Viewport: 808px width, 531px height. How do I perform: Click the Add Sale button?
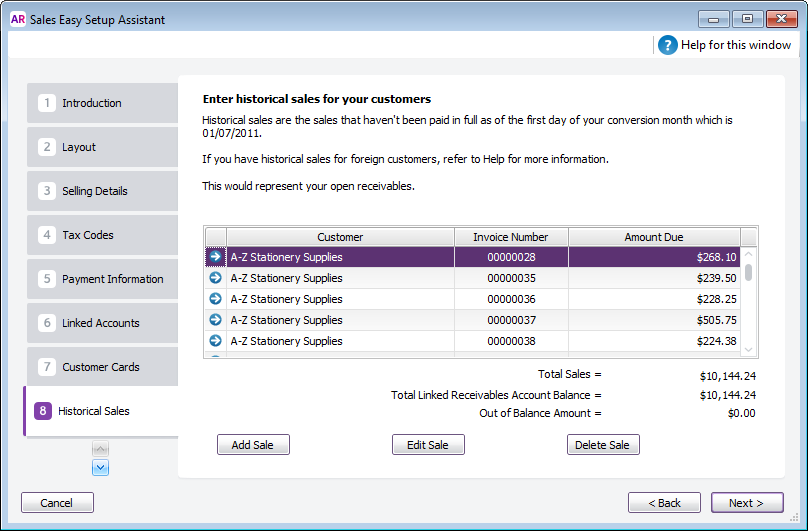(x=253, y=444)
